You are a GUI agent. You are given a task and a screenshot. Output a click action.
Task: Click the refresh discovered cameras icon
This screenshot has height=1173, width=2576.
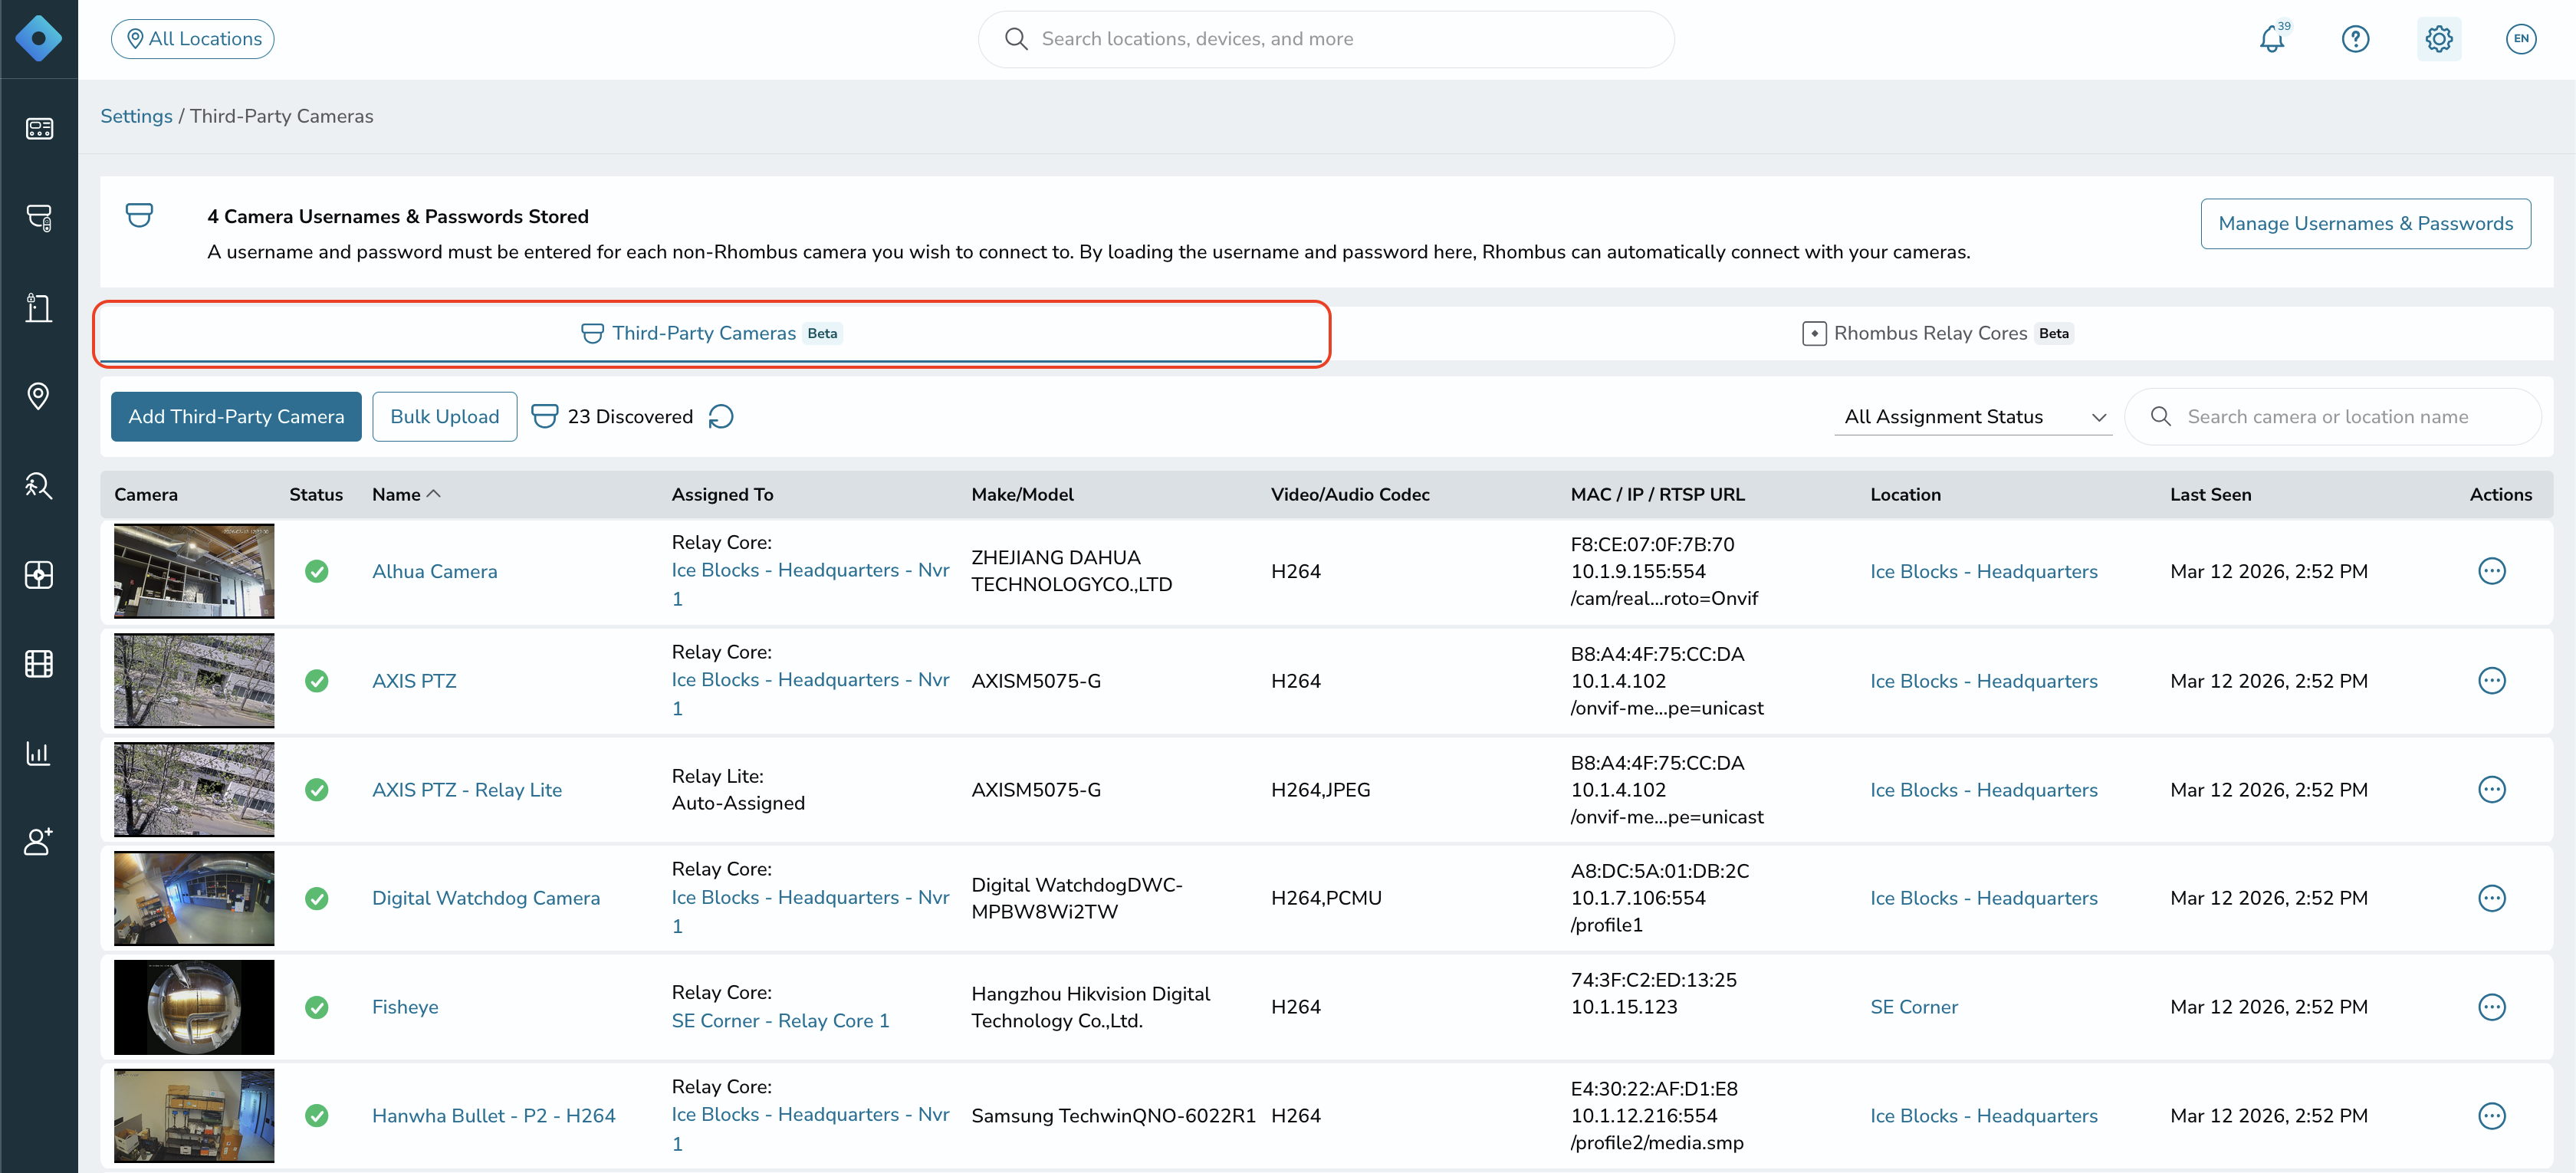[x=721, y=416]
